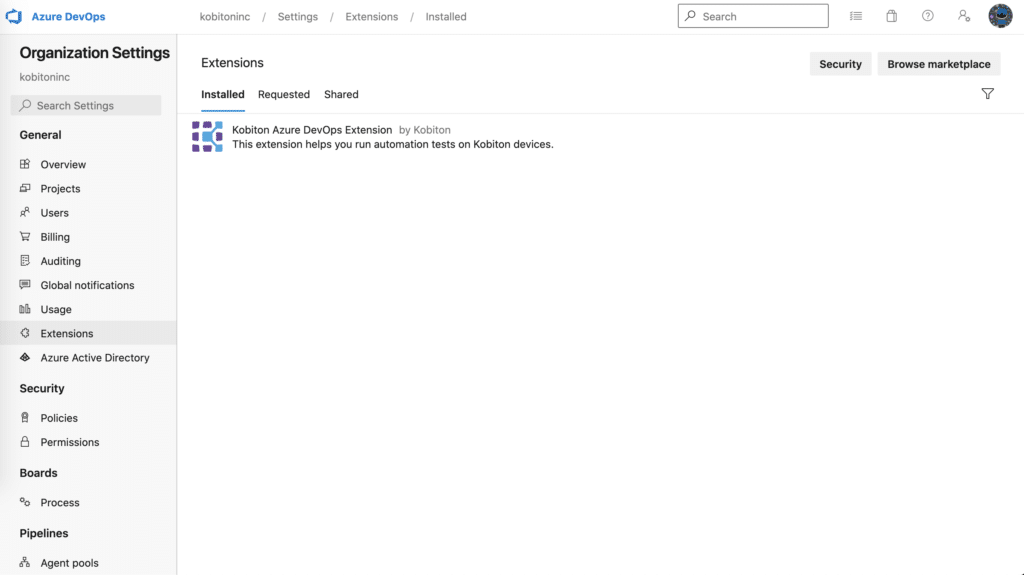Open the user settings icon
Image resolution: width=1024 pixels, height=575 pixels.
tap(964, 16)
